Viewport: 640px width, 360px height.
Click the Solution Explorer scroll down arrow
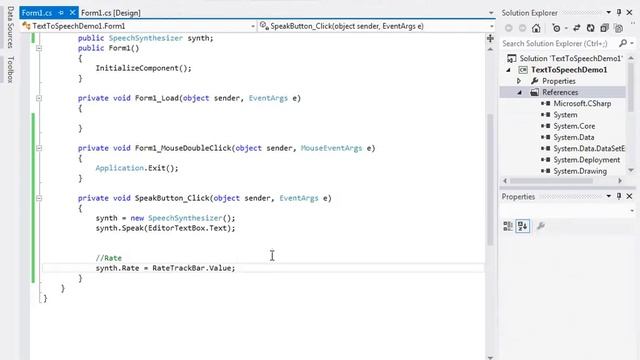(x=631, y=170)
